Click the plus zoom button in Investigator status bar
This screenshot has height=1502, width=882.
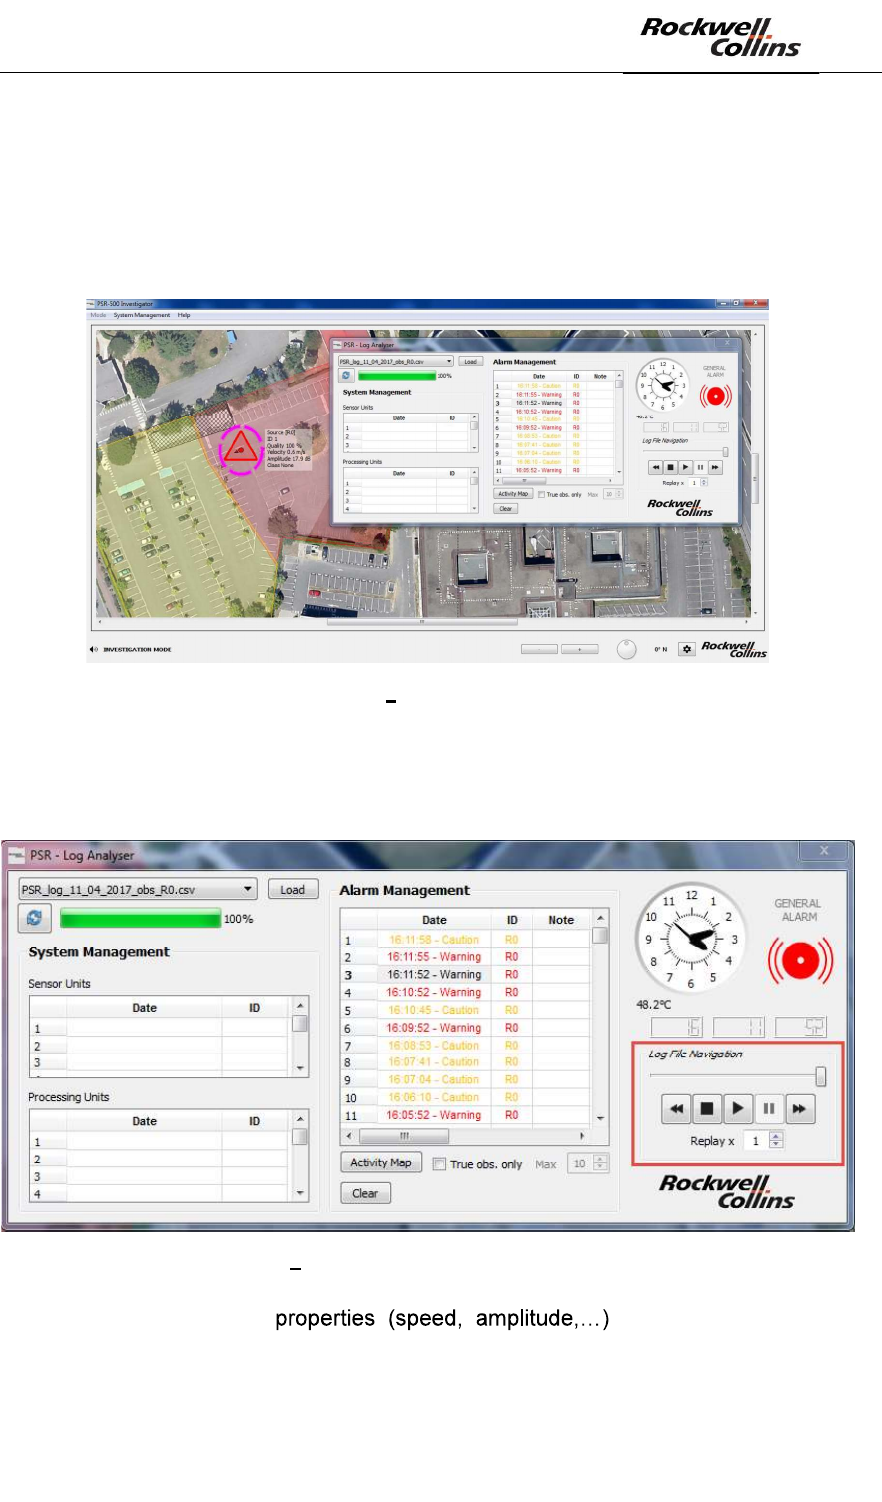click(x=579, y=649)
